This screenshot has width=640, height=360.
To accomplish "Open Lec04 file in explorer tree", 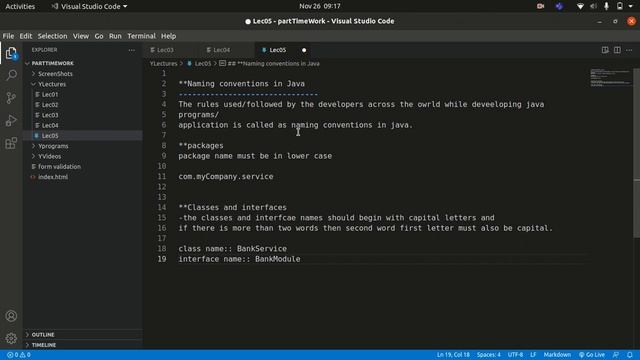I will click(50, 125).
